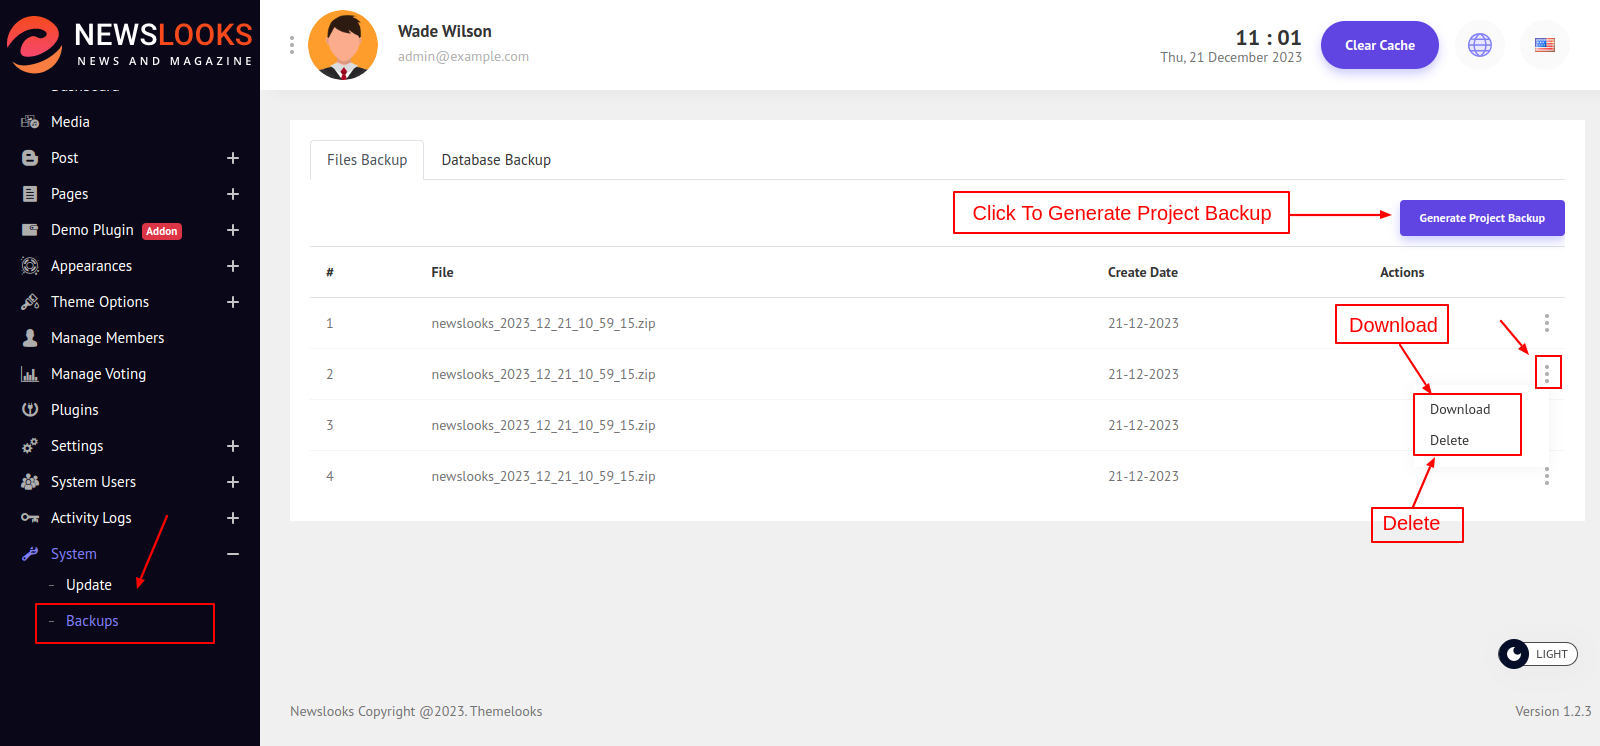The width and height of the screenshot is (1600, 746).
Task: Click the Manage Voting chart icon
Action: click(x=30, y=374)
